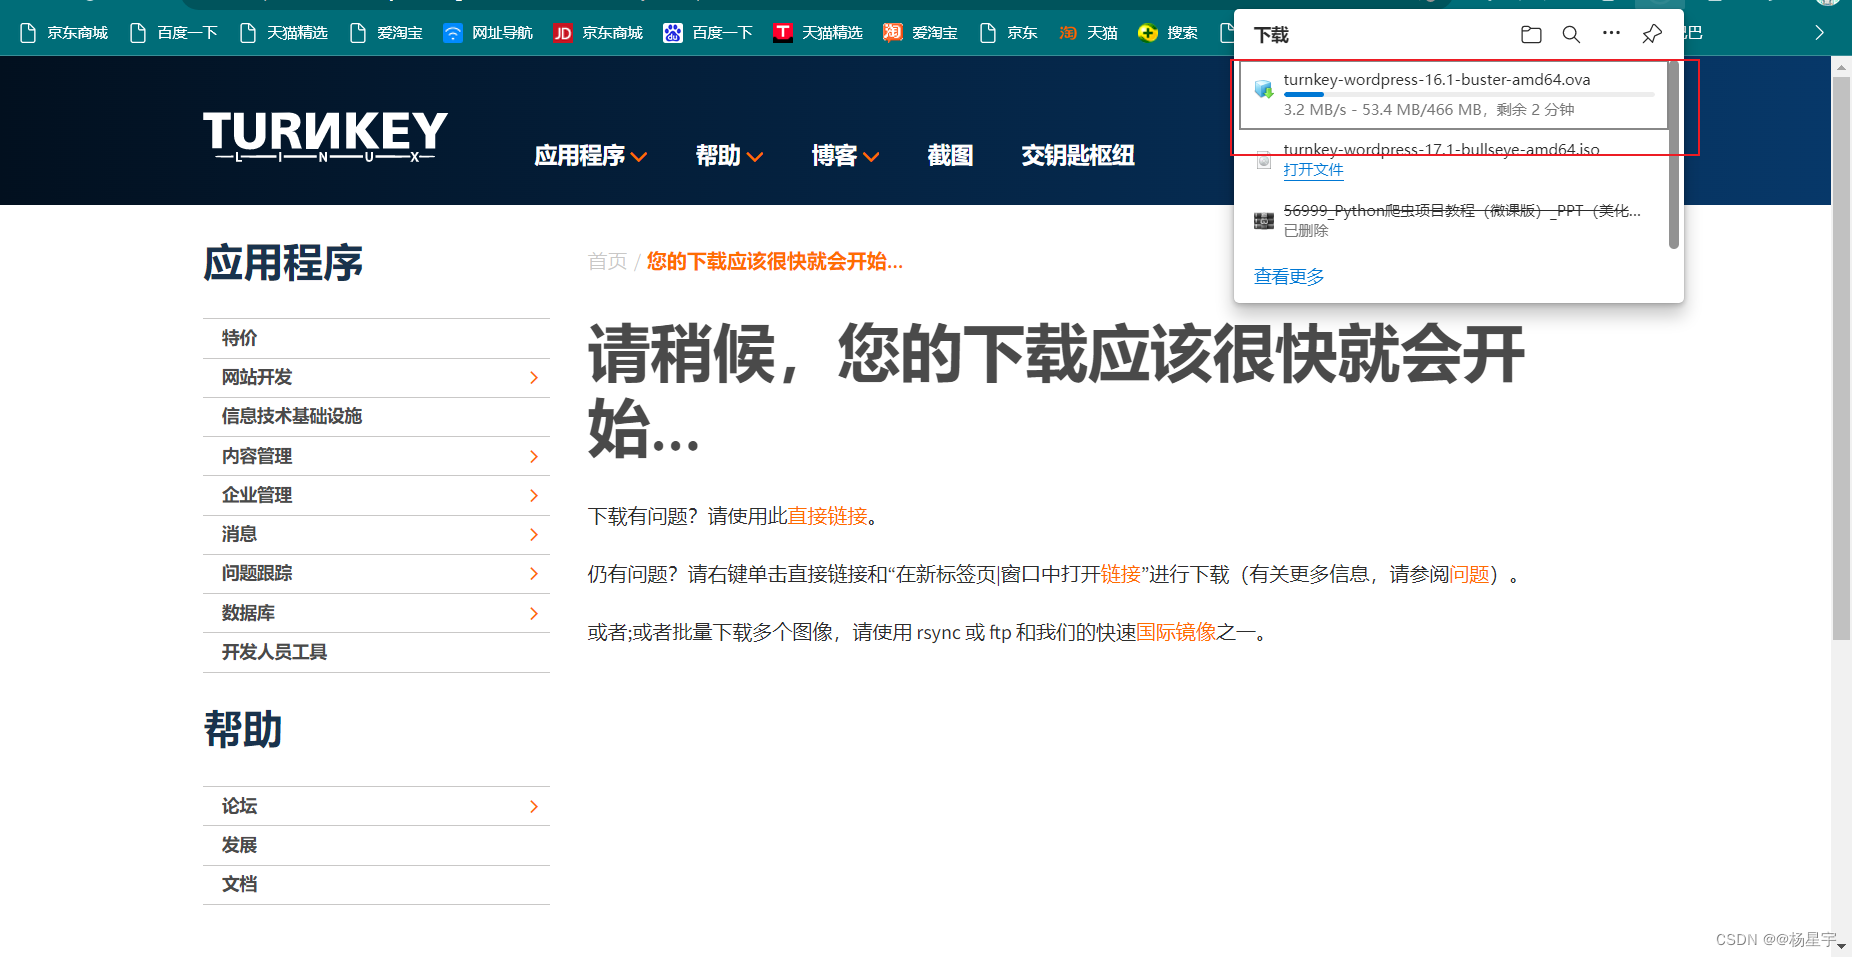1852x957 pixels.
Task: Open the first 天猫精选 bookmark
Action: [284, 33]
